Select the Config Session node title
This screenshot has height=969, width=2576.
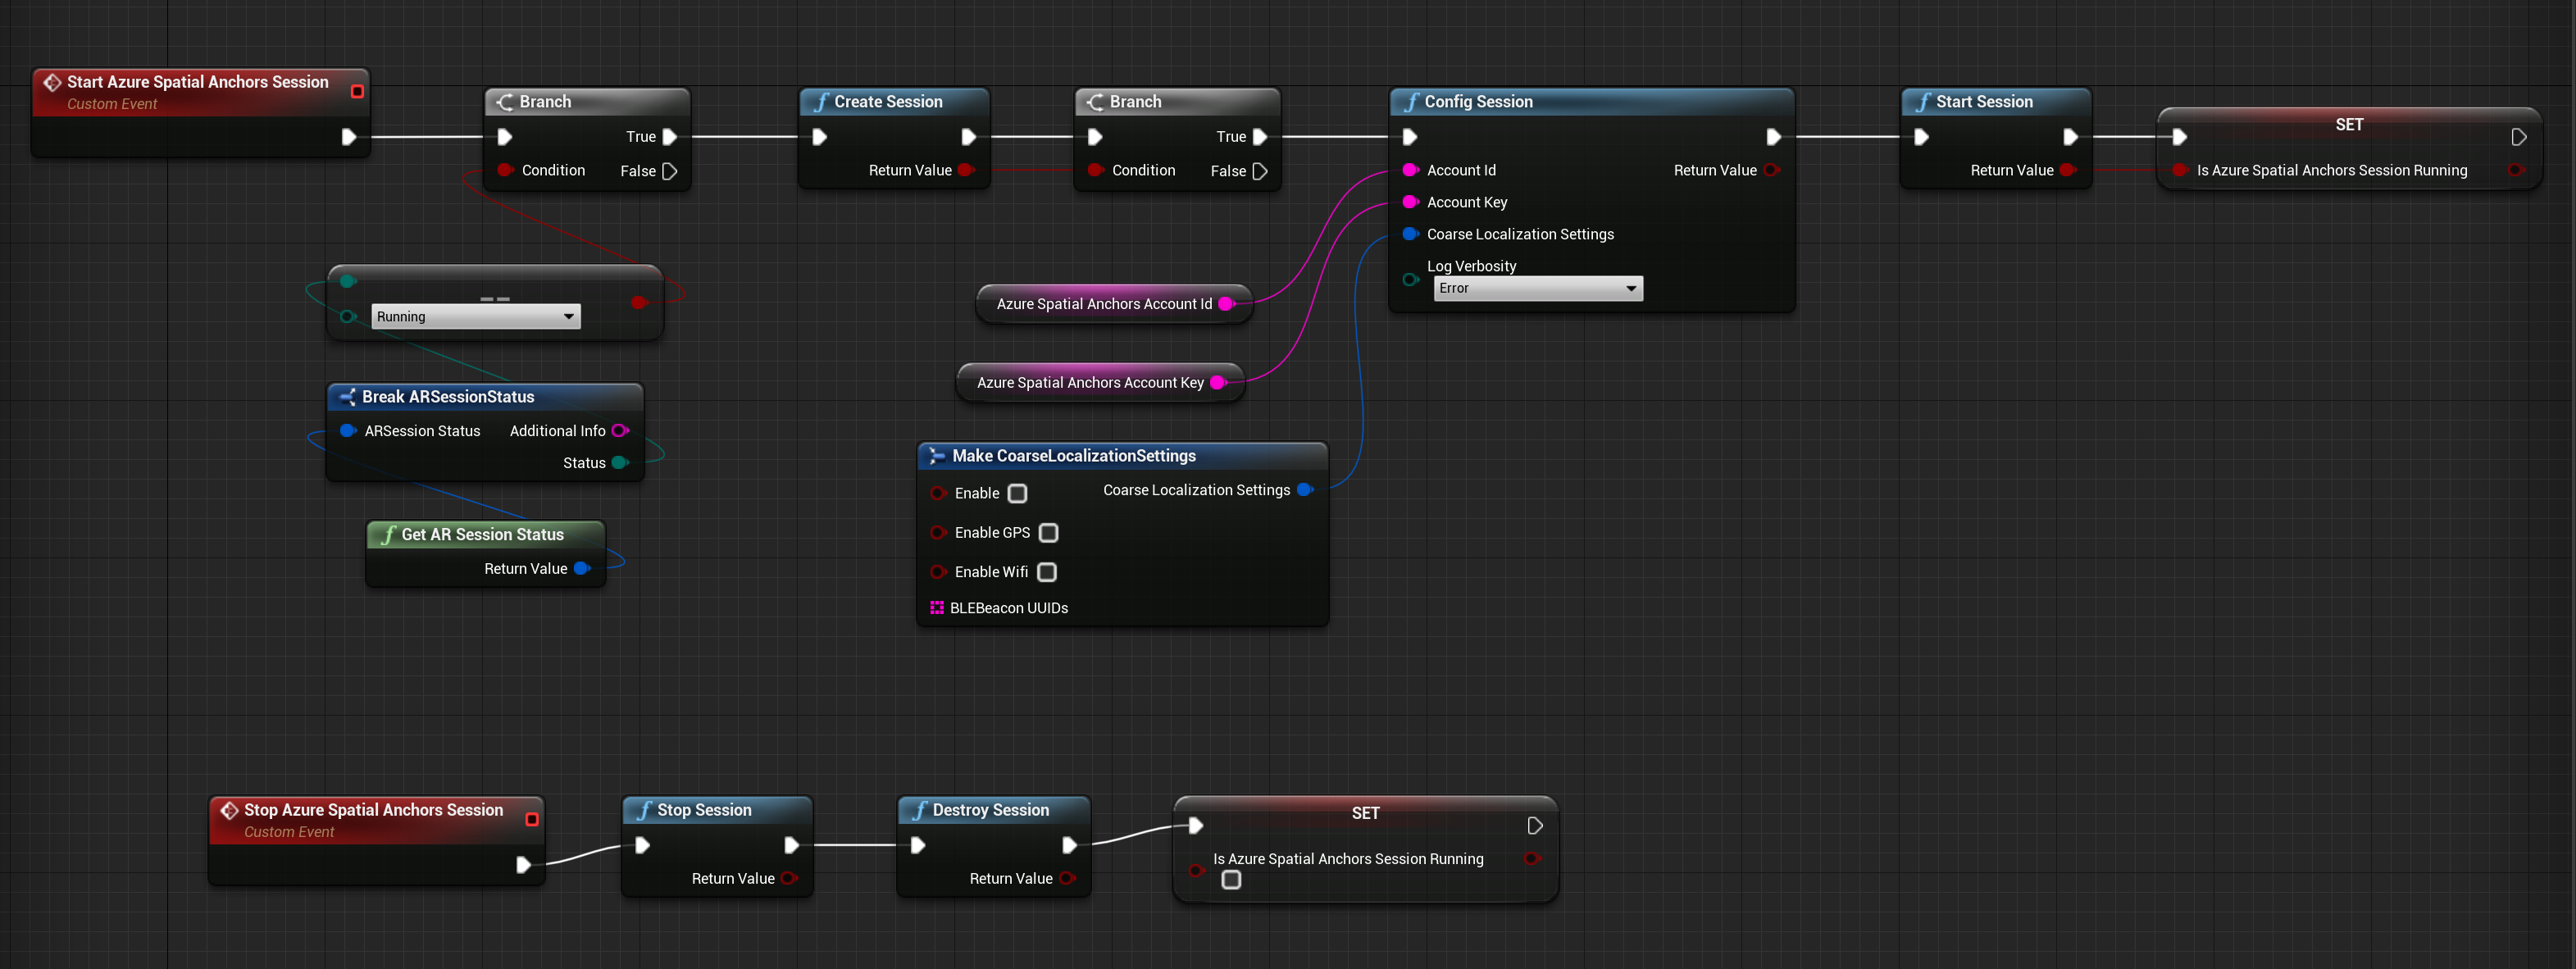point(1479,102)
